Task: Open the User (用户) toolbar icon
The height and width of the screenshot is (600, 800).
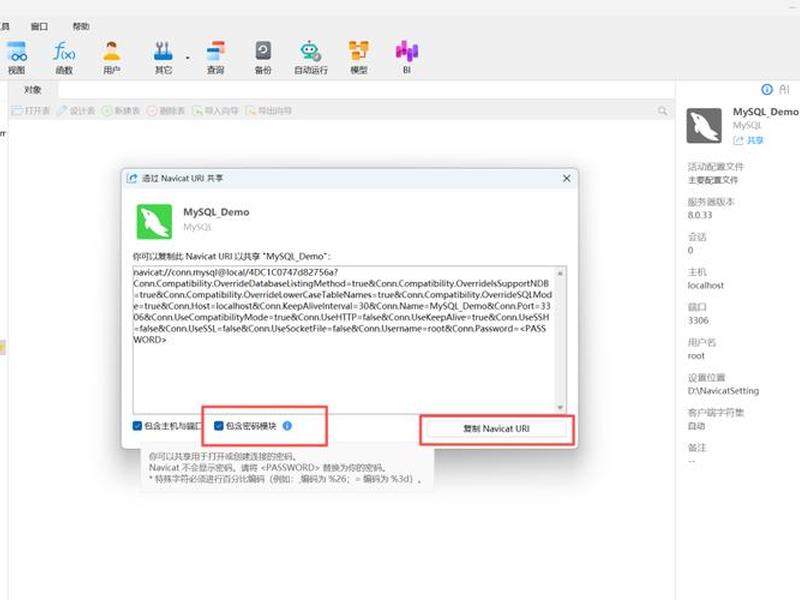Action: 112,57
